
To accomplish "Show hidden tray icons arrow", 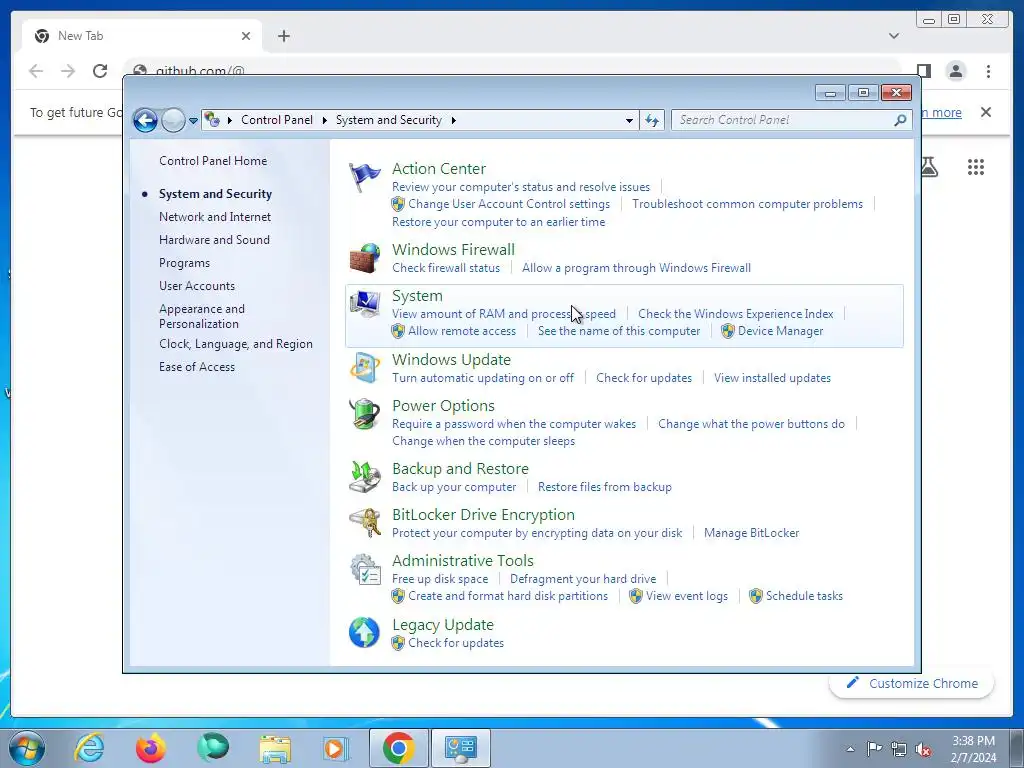I will coord(850,749).
